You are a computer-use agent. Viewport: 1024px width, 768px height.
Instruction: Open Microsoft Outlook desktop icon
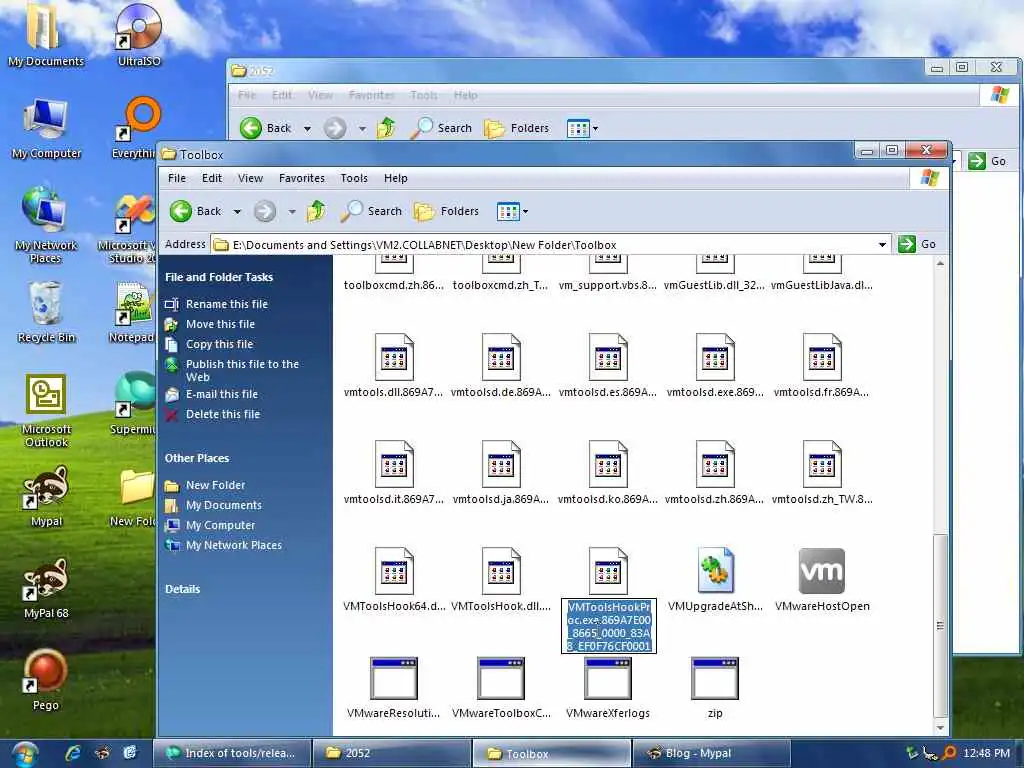[46, 411]
